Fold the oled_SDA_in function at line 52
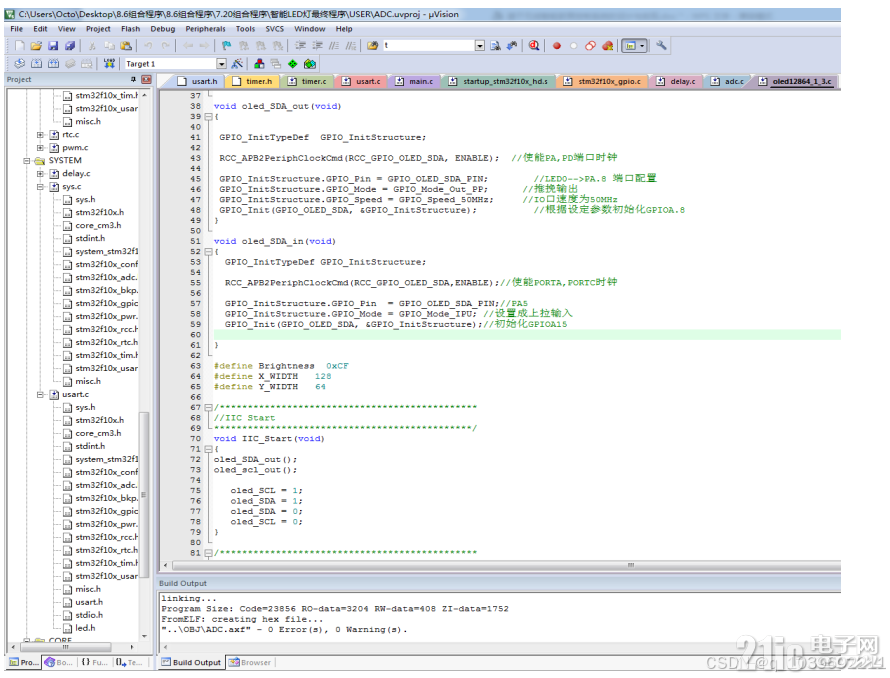890x678 pixels. coord(208,252)
